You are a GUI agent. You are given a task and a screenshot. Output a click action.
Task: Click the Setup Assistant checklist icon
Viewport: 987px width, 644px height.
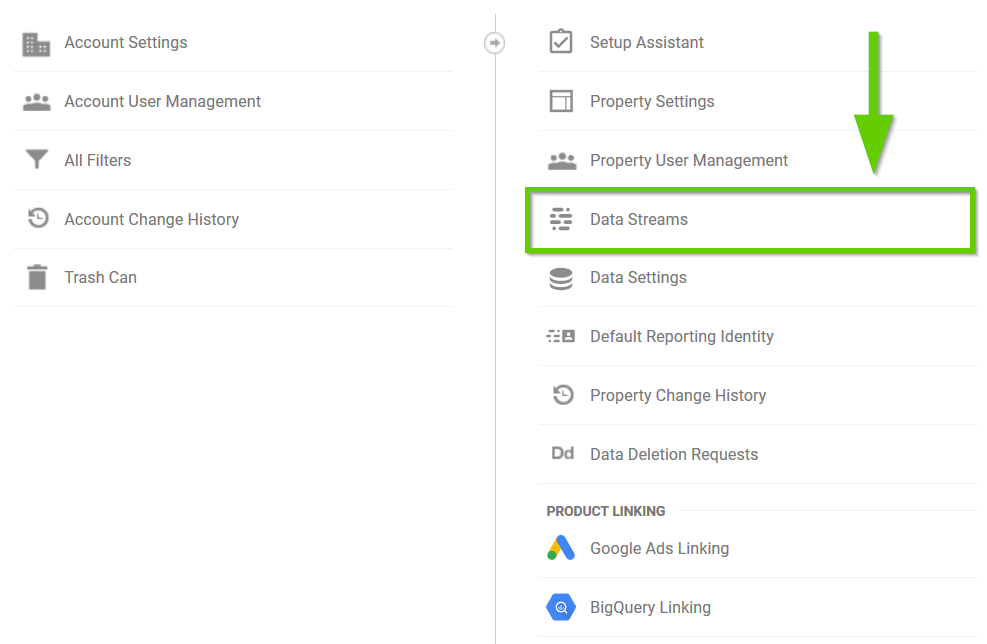coord(561,42)
